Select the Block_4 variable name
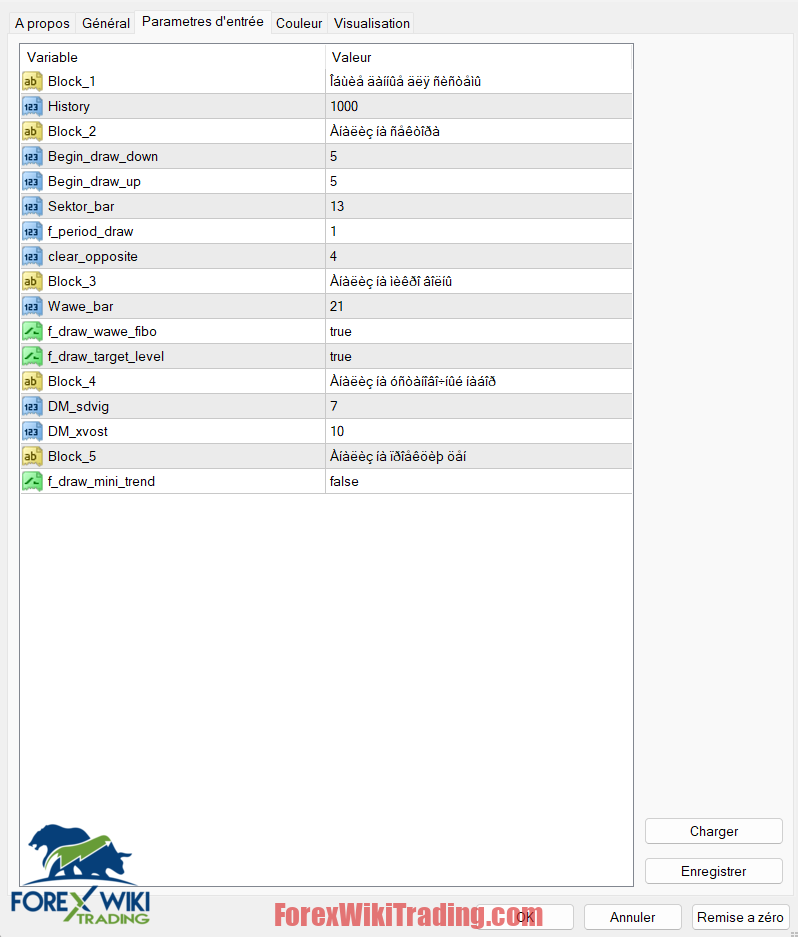This screenshot has width=798, height=937. tap(72, 382)
